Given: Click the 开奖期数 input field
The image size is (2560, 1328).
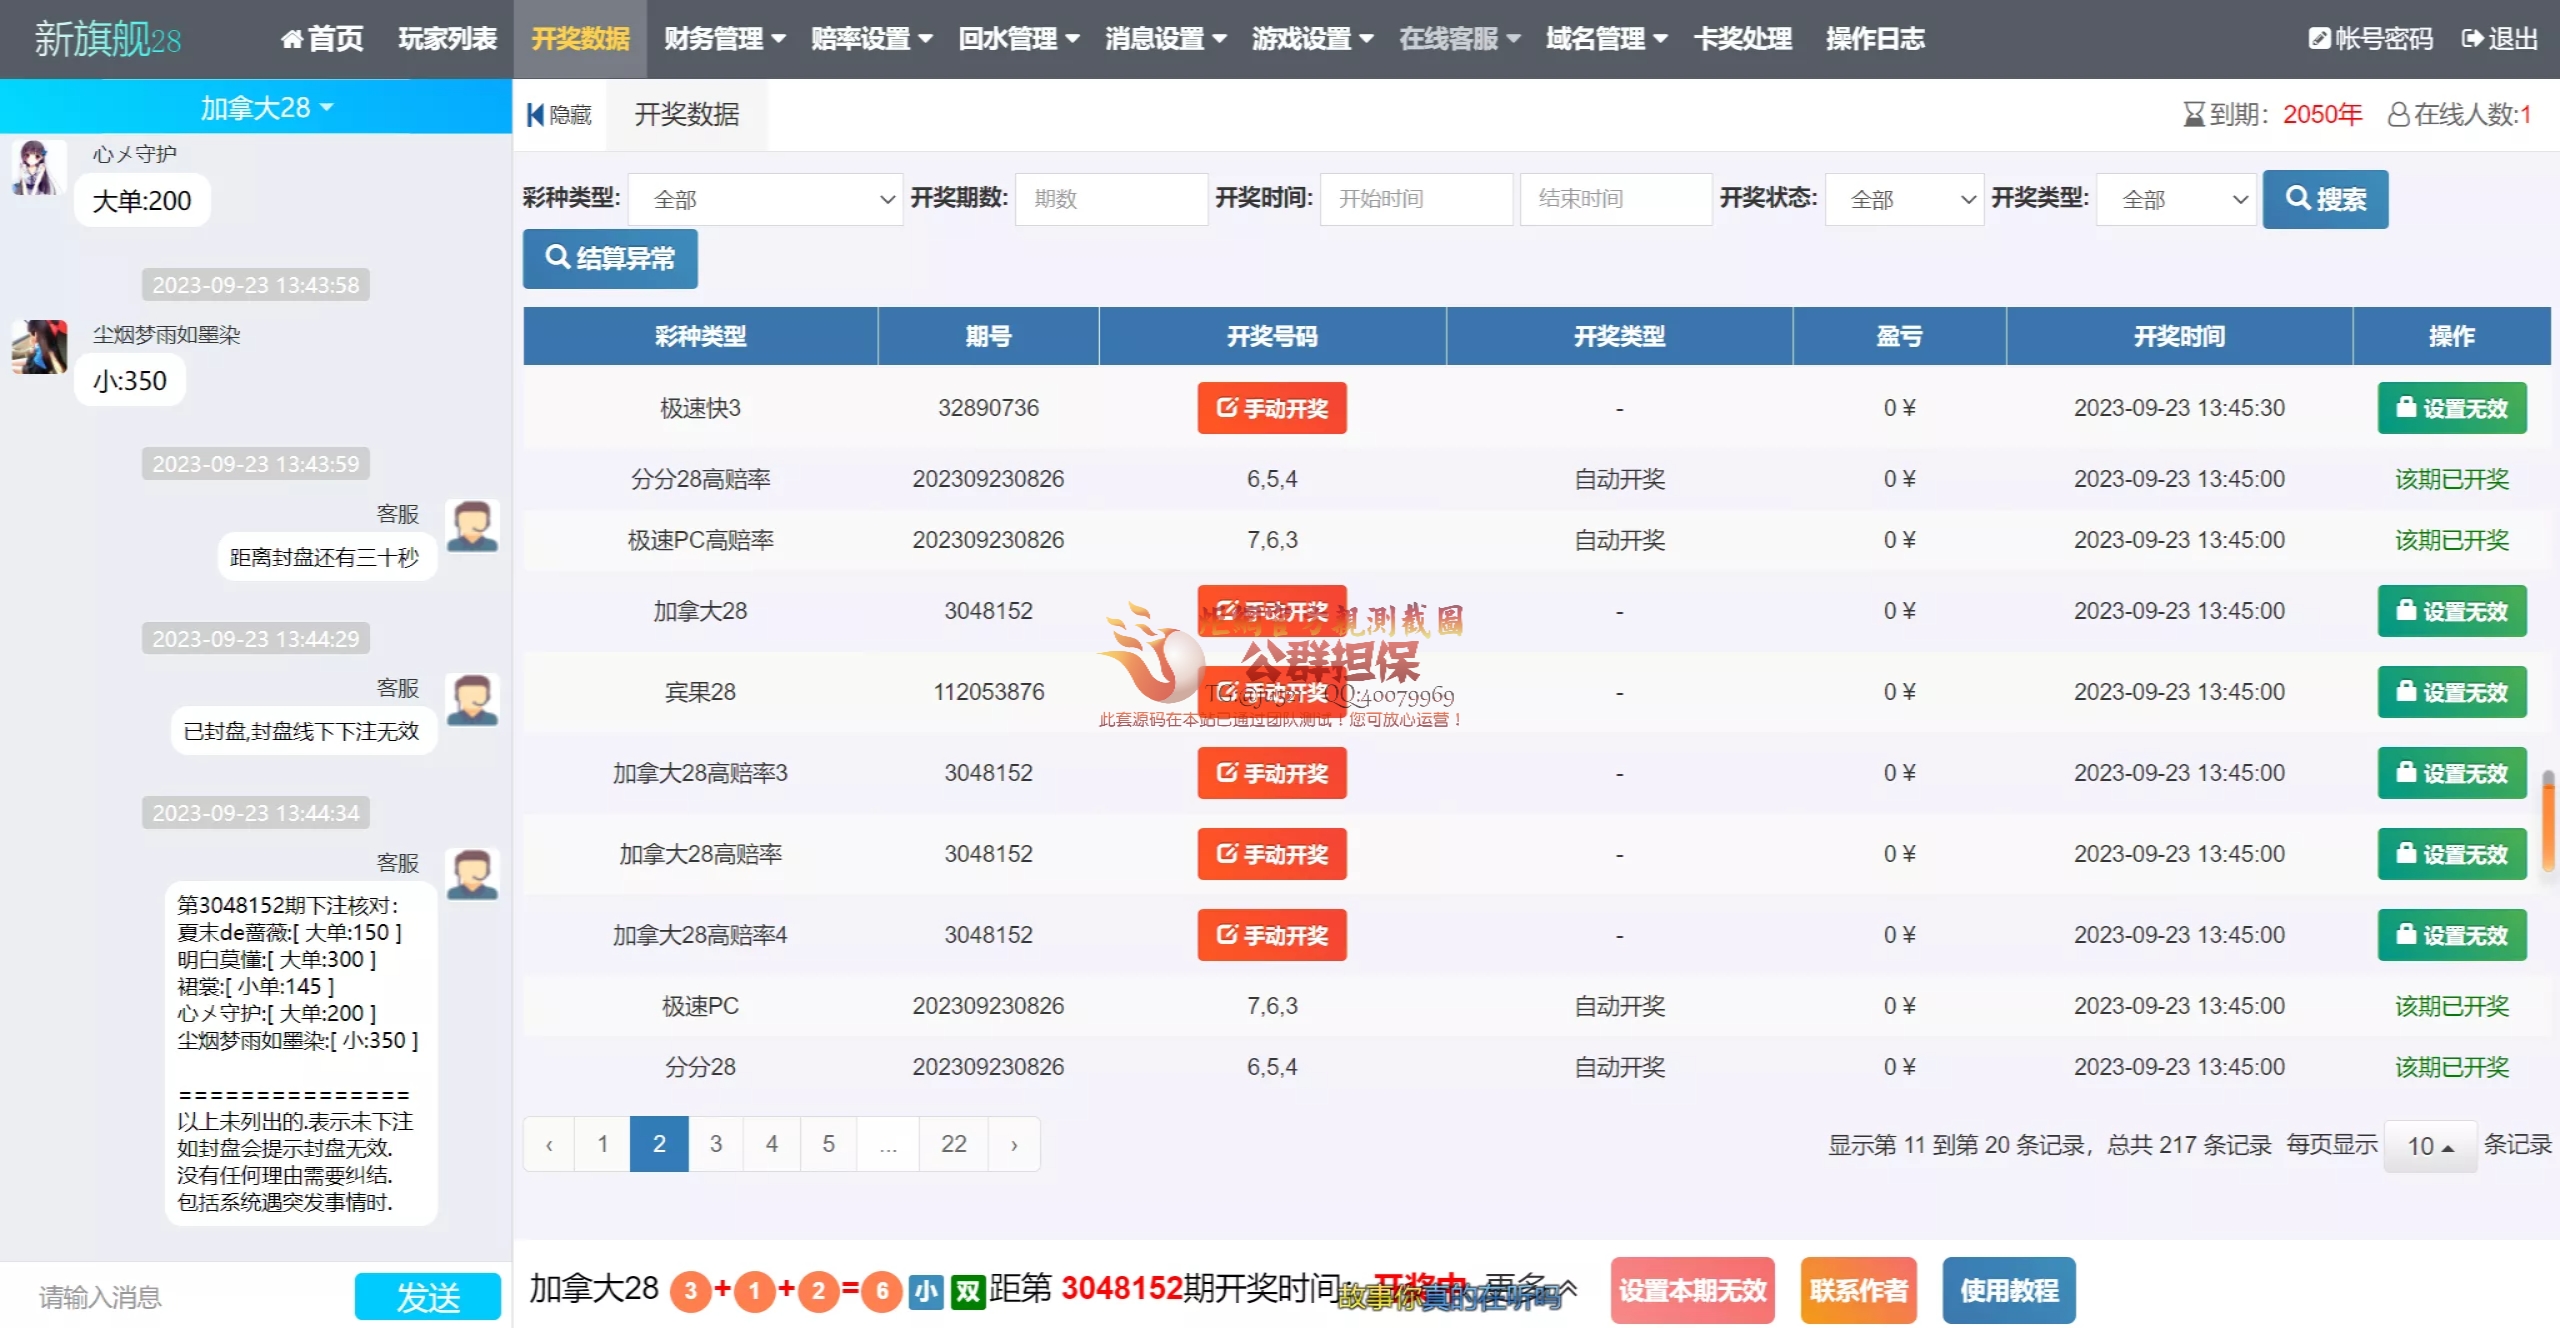Looking at the screenshot, I should 1110,199.
